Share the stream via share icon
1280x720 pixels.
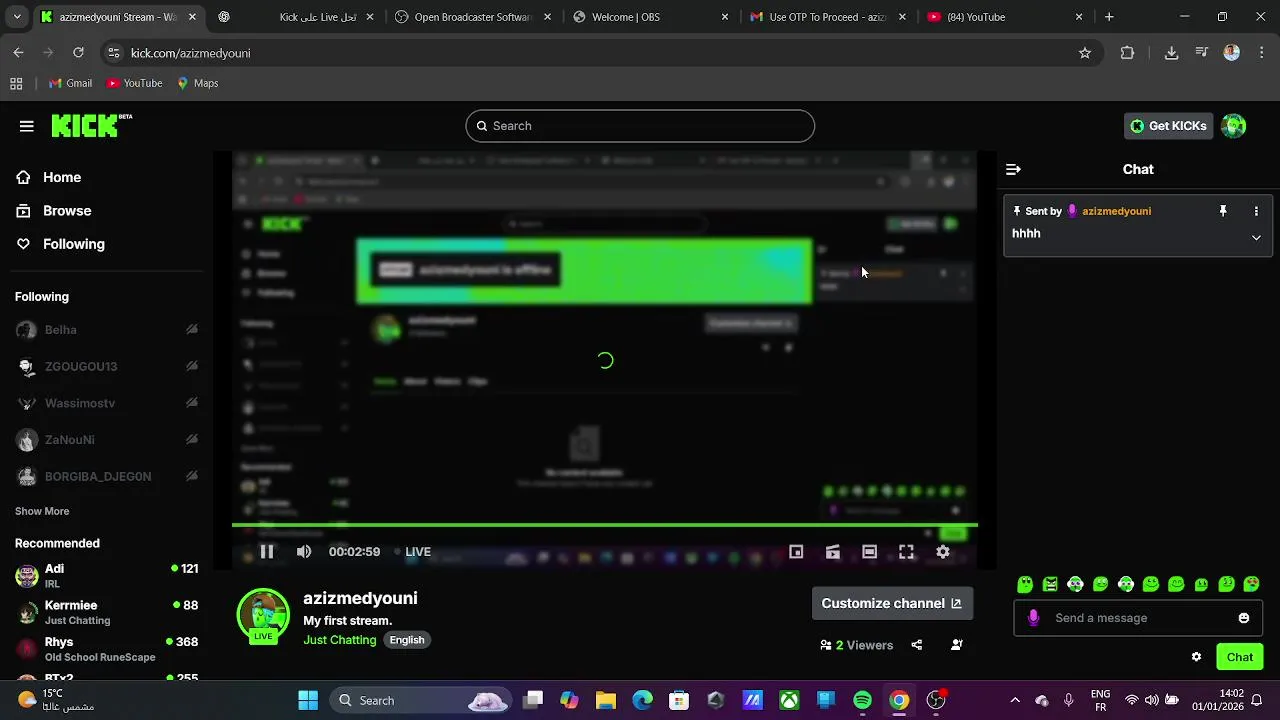pyautogui.click(x=917, y=645)
